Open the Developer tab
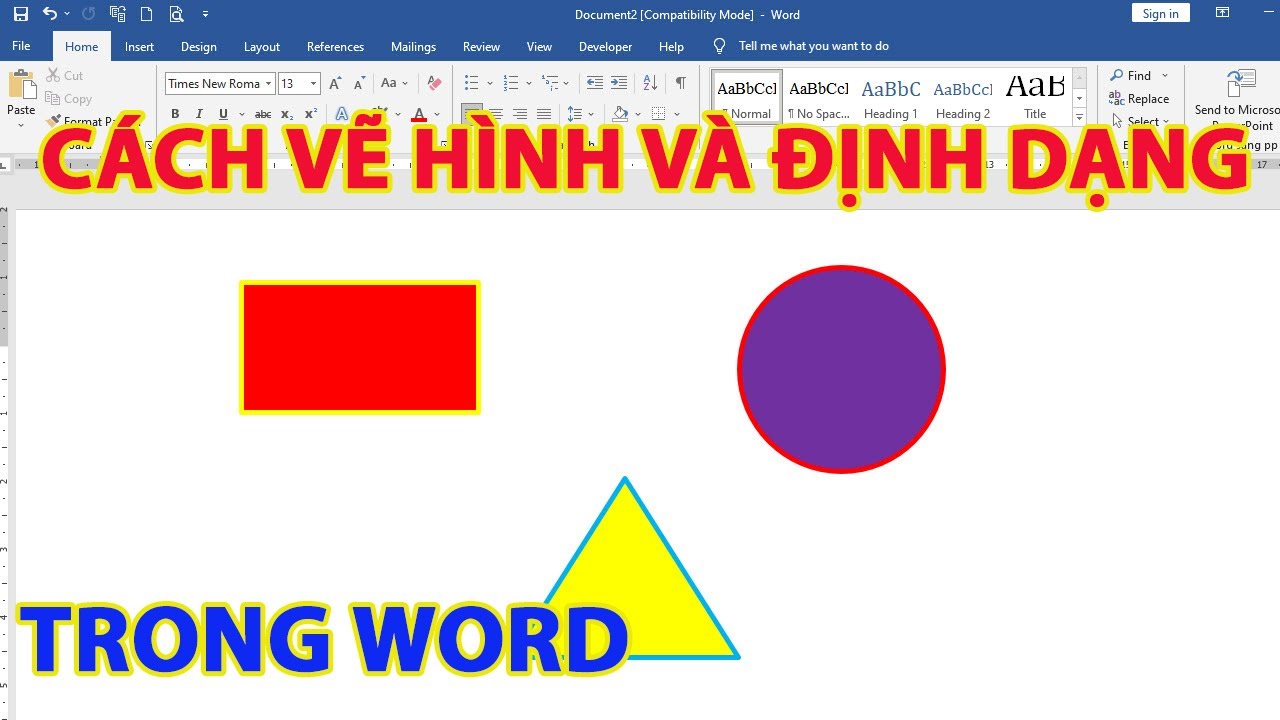This screenshot has width=1280, height=720. pos(605,46)
